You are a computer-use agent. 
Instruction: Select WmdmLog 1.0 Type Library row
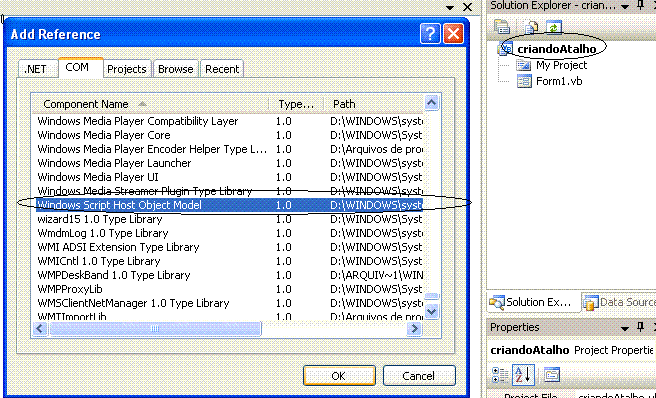pos(229,233)
